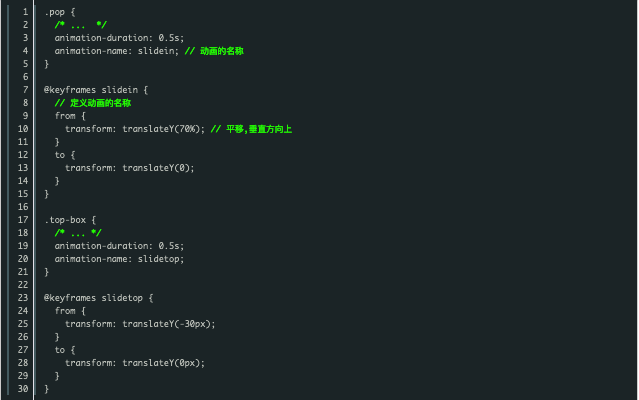Click "animation-name: slidetop;" declaration
The width and height of the screenshot is (639, 400).
click(x=119, y=259)
